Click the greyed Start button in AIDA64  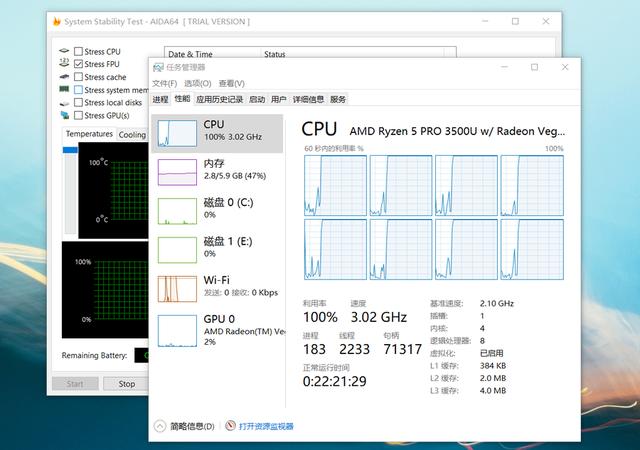(x=75, y=384)
